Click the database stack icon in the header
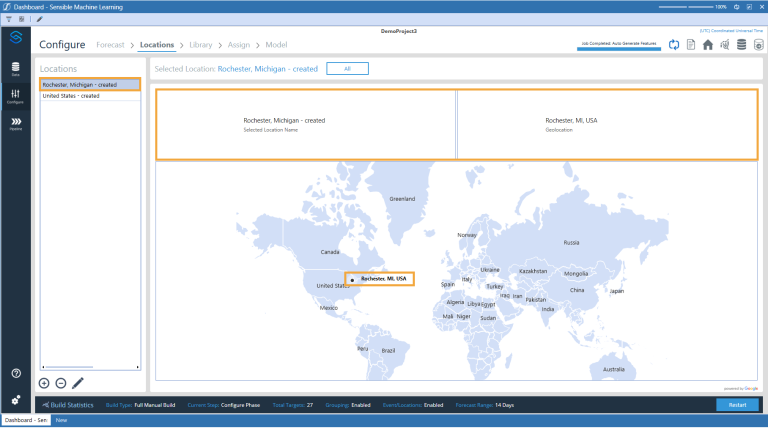Viewport: 768px width, 428px height. (741, 45)
